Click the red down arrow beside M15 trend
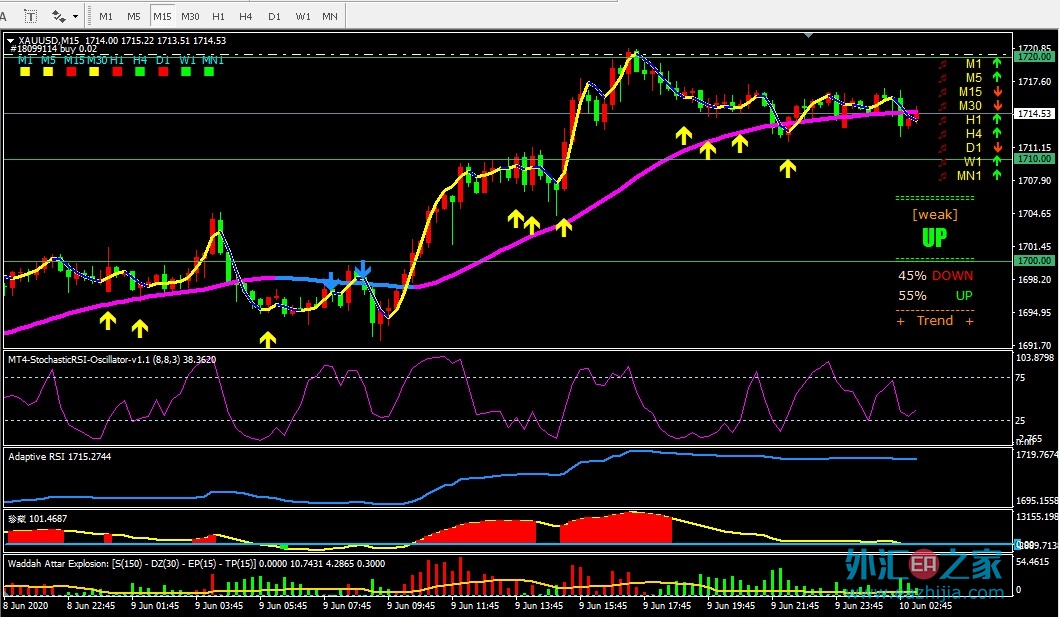The width and height of the screenshot is (1060, 617). [x=997, y=92]
